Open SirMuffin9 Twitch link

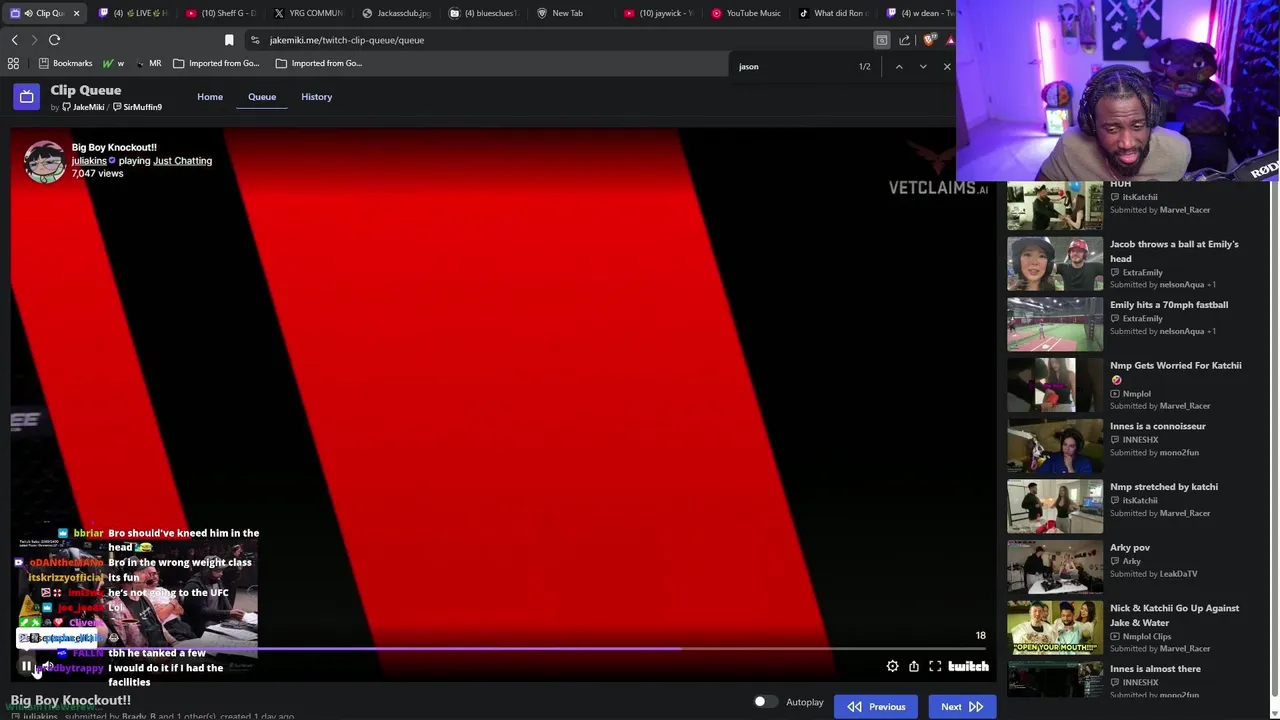[138, 107]
